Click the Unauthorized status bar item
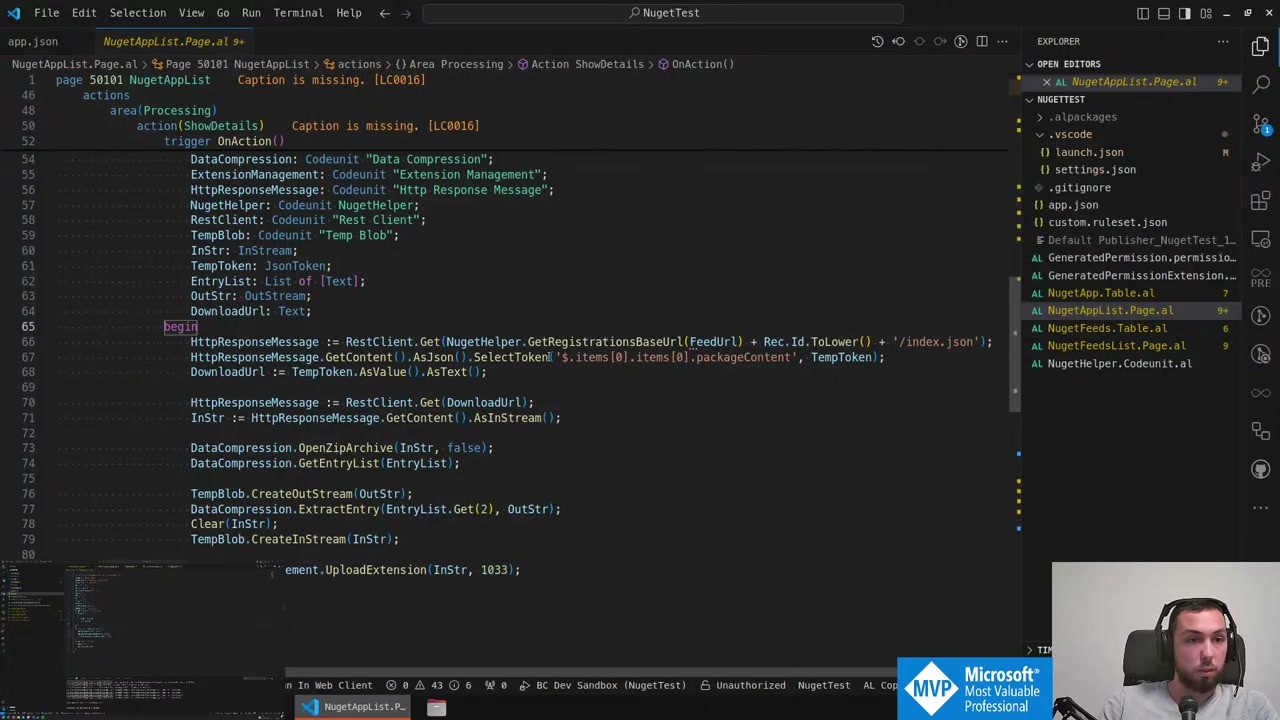Viewport: 1280px width, 720px height. coord(750,685)
